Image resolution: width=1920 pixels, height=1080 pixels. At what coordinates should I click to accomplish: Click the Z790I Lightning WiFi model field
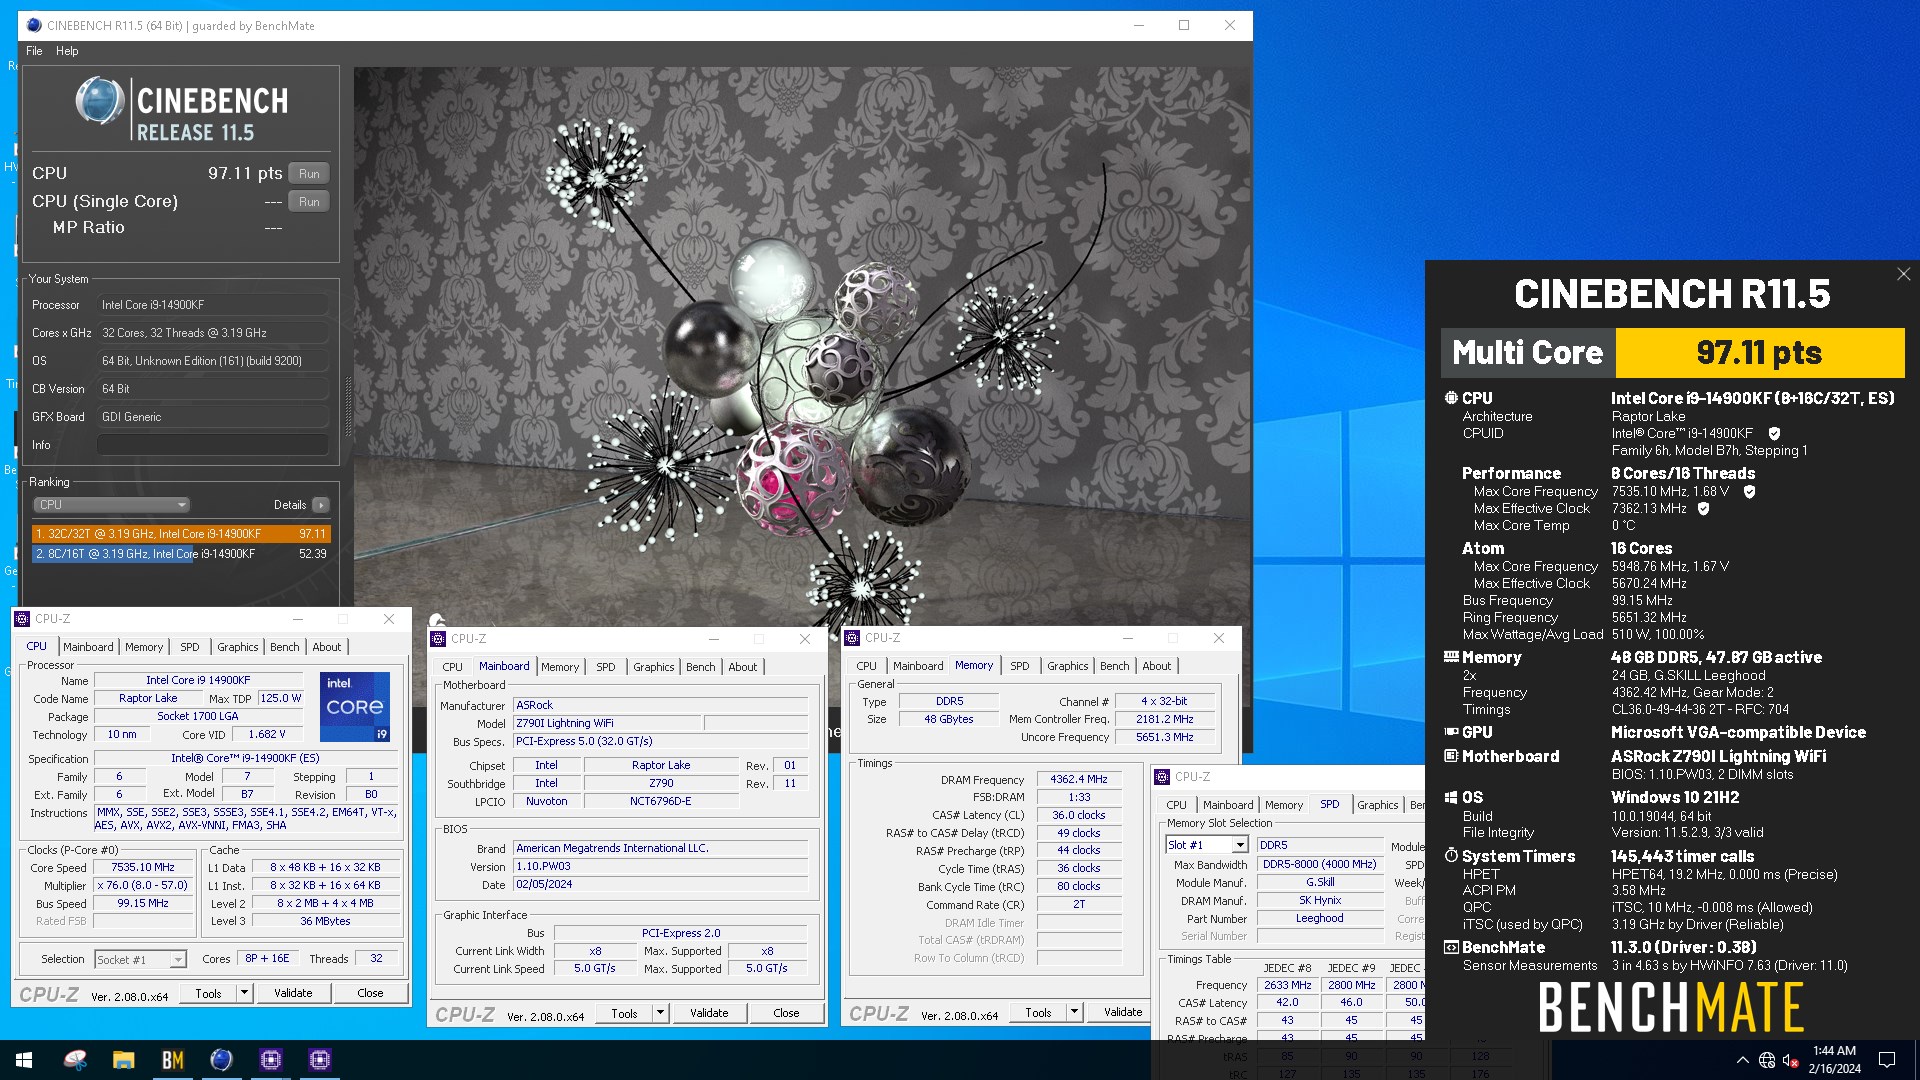(607, 723)
